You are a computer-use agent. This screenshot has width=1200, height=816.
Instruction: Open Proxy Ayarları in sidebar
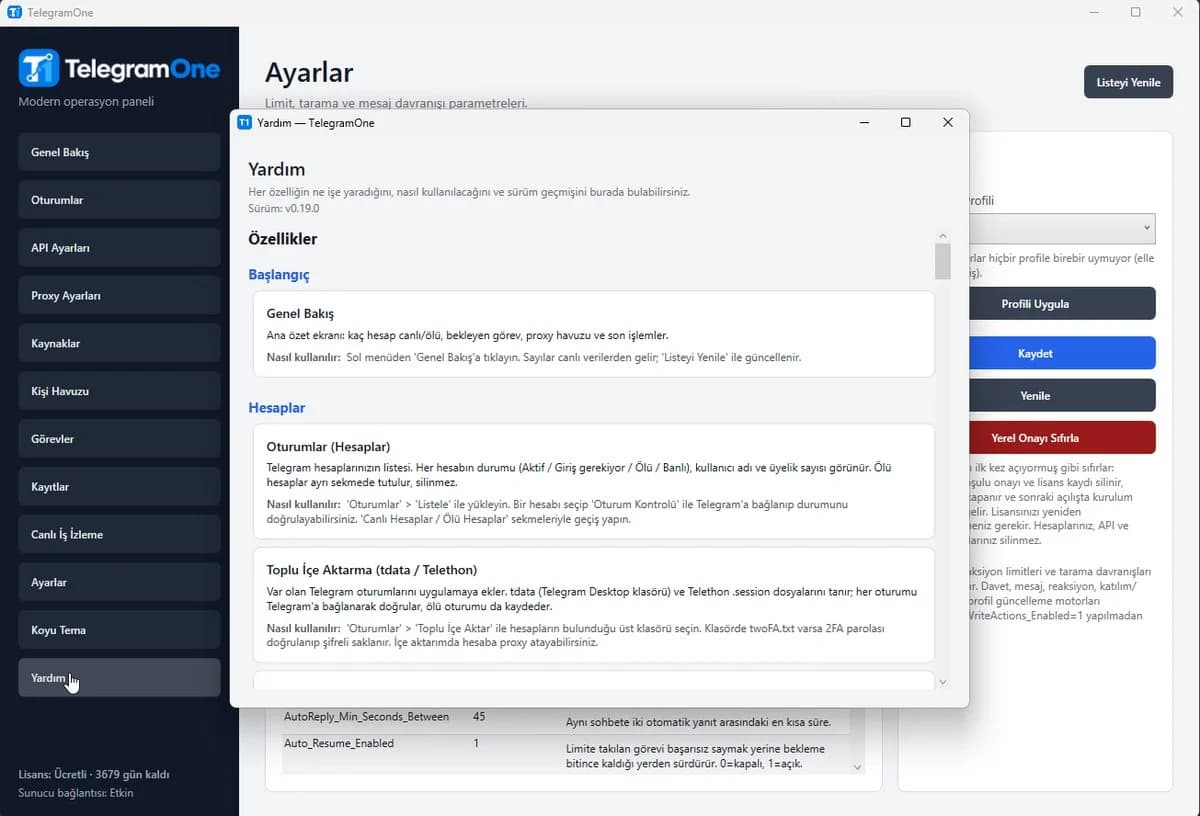click(x=119, y=296)
